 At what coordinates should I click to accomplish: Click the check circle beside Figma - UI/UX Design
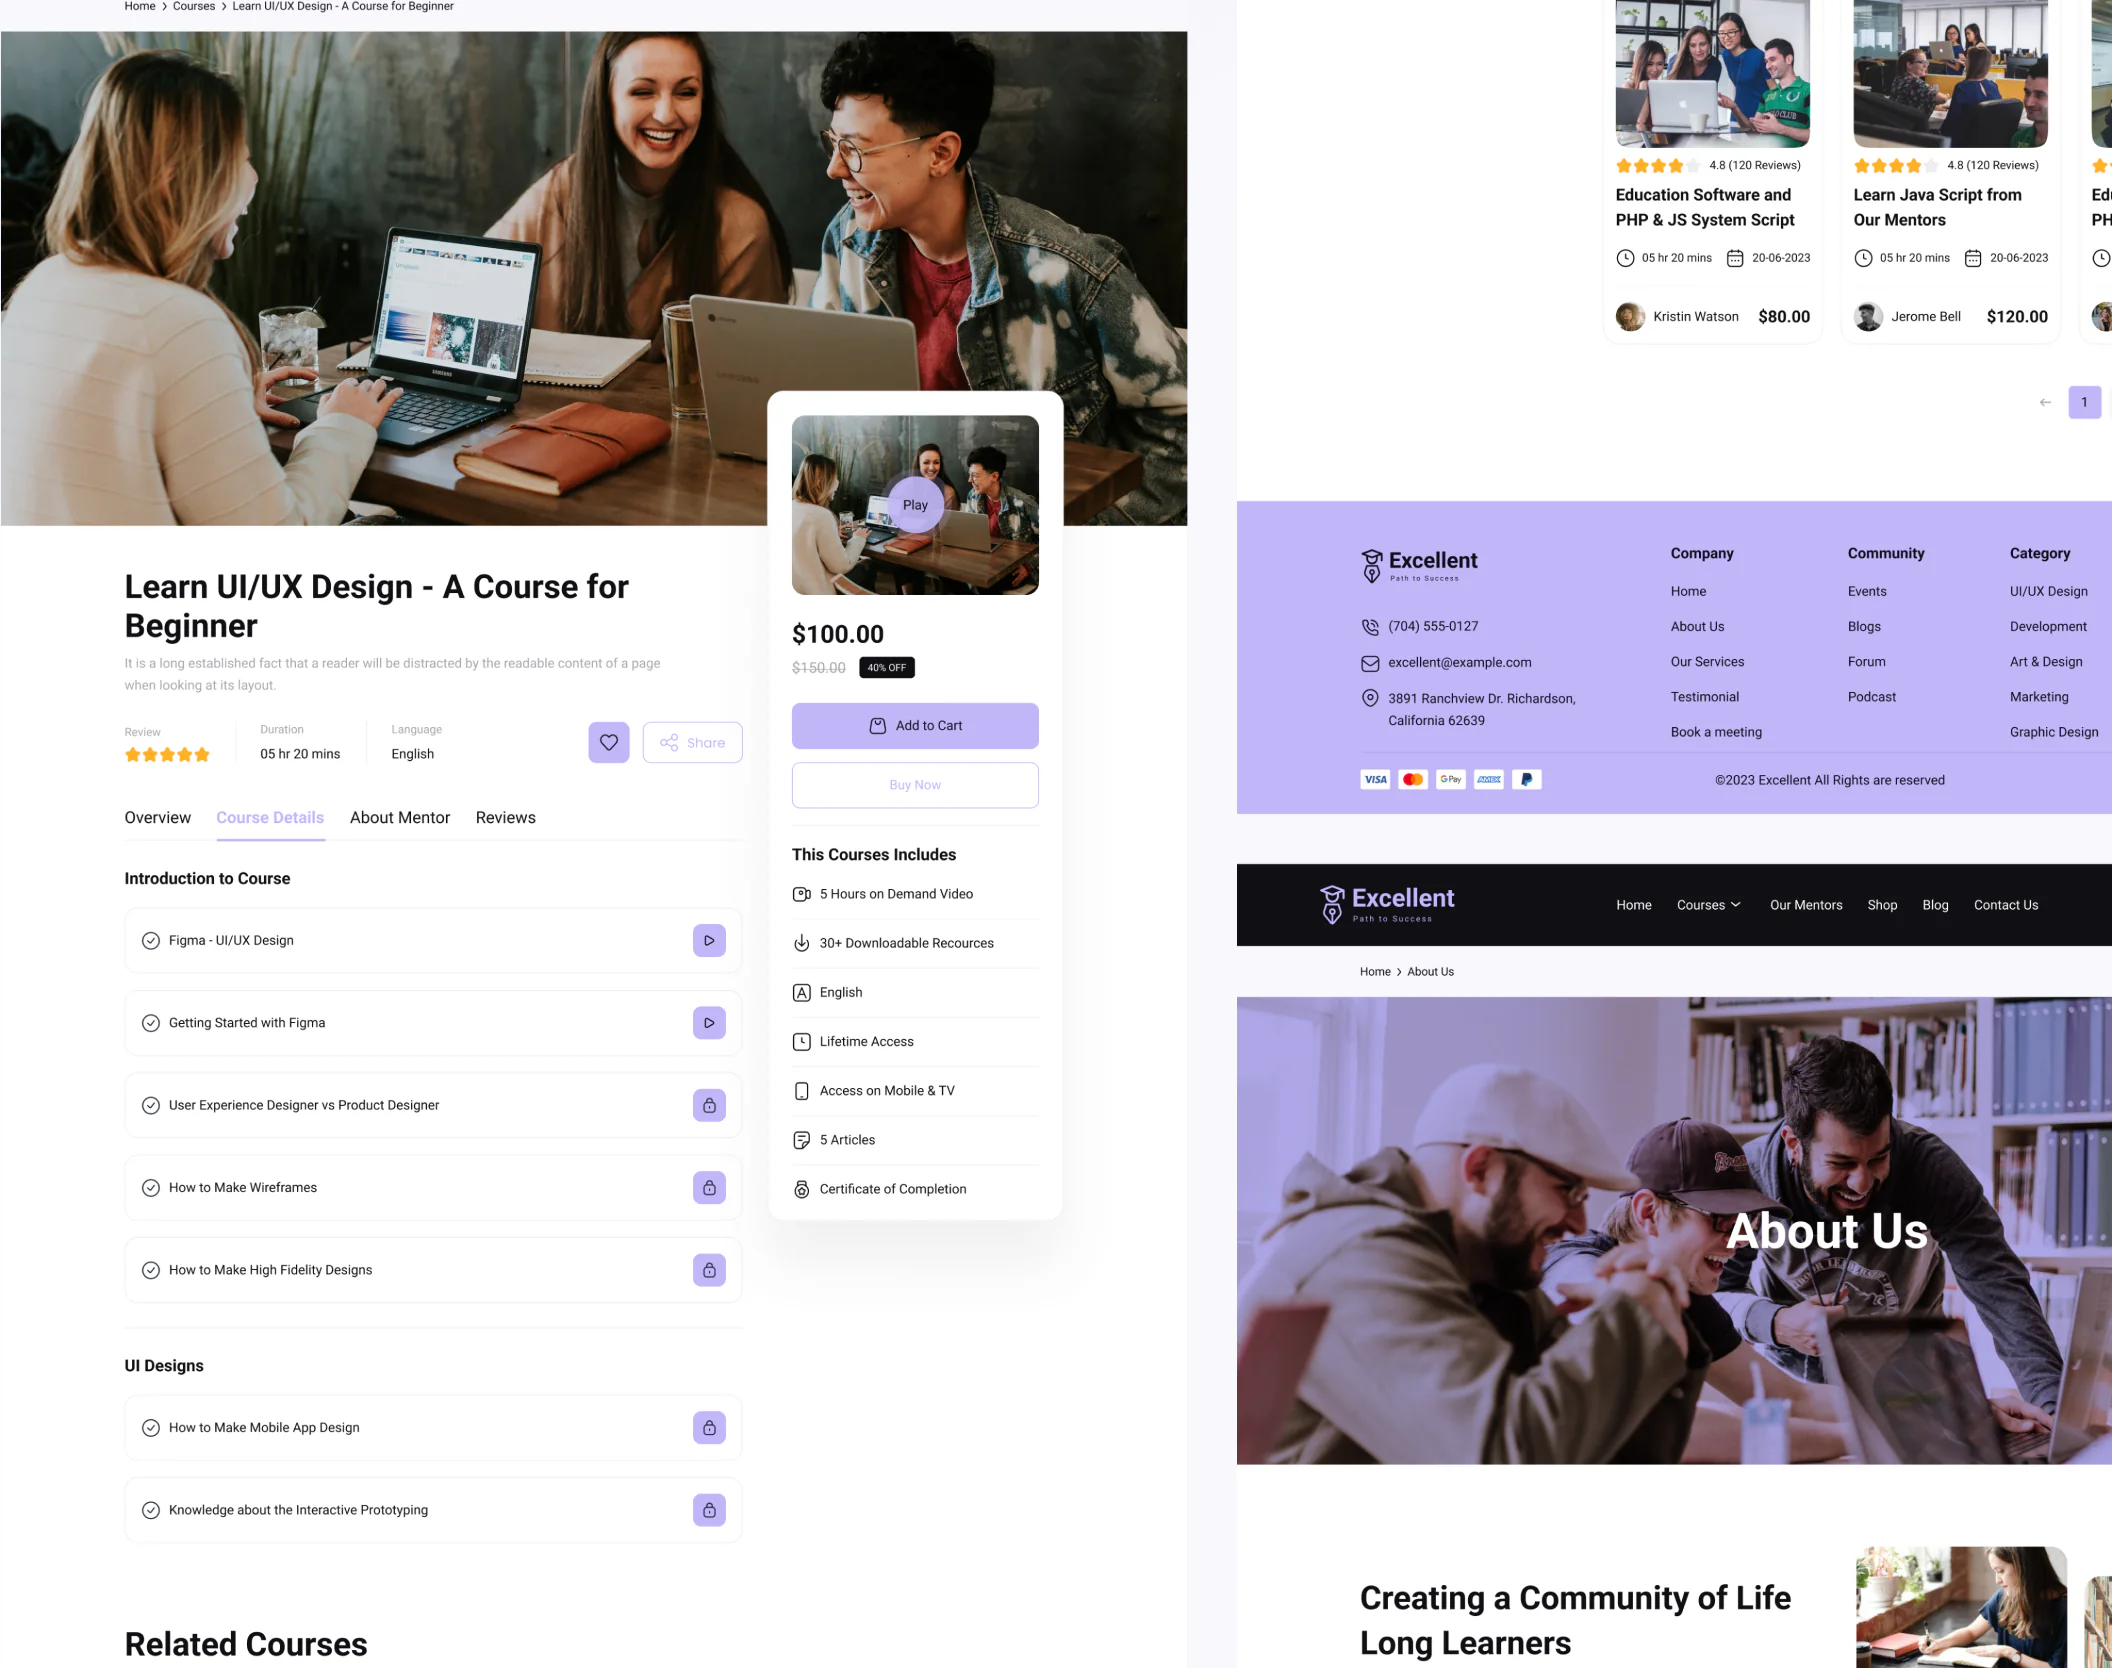[151, 941]
